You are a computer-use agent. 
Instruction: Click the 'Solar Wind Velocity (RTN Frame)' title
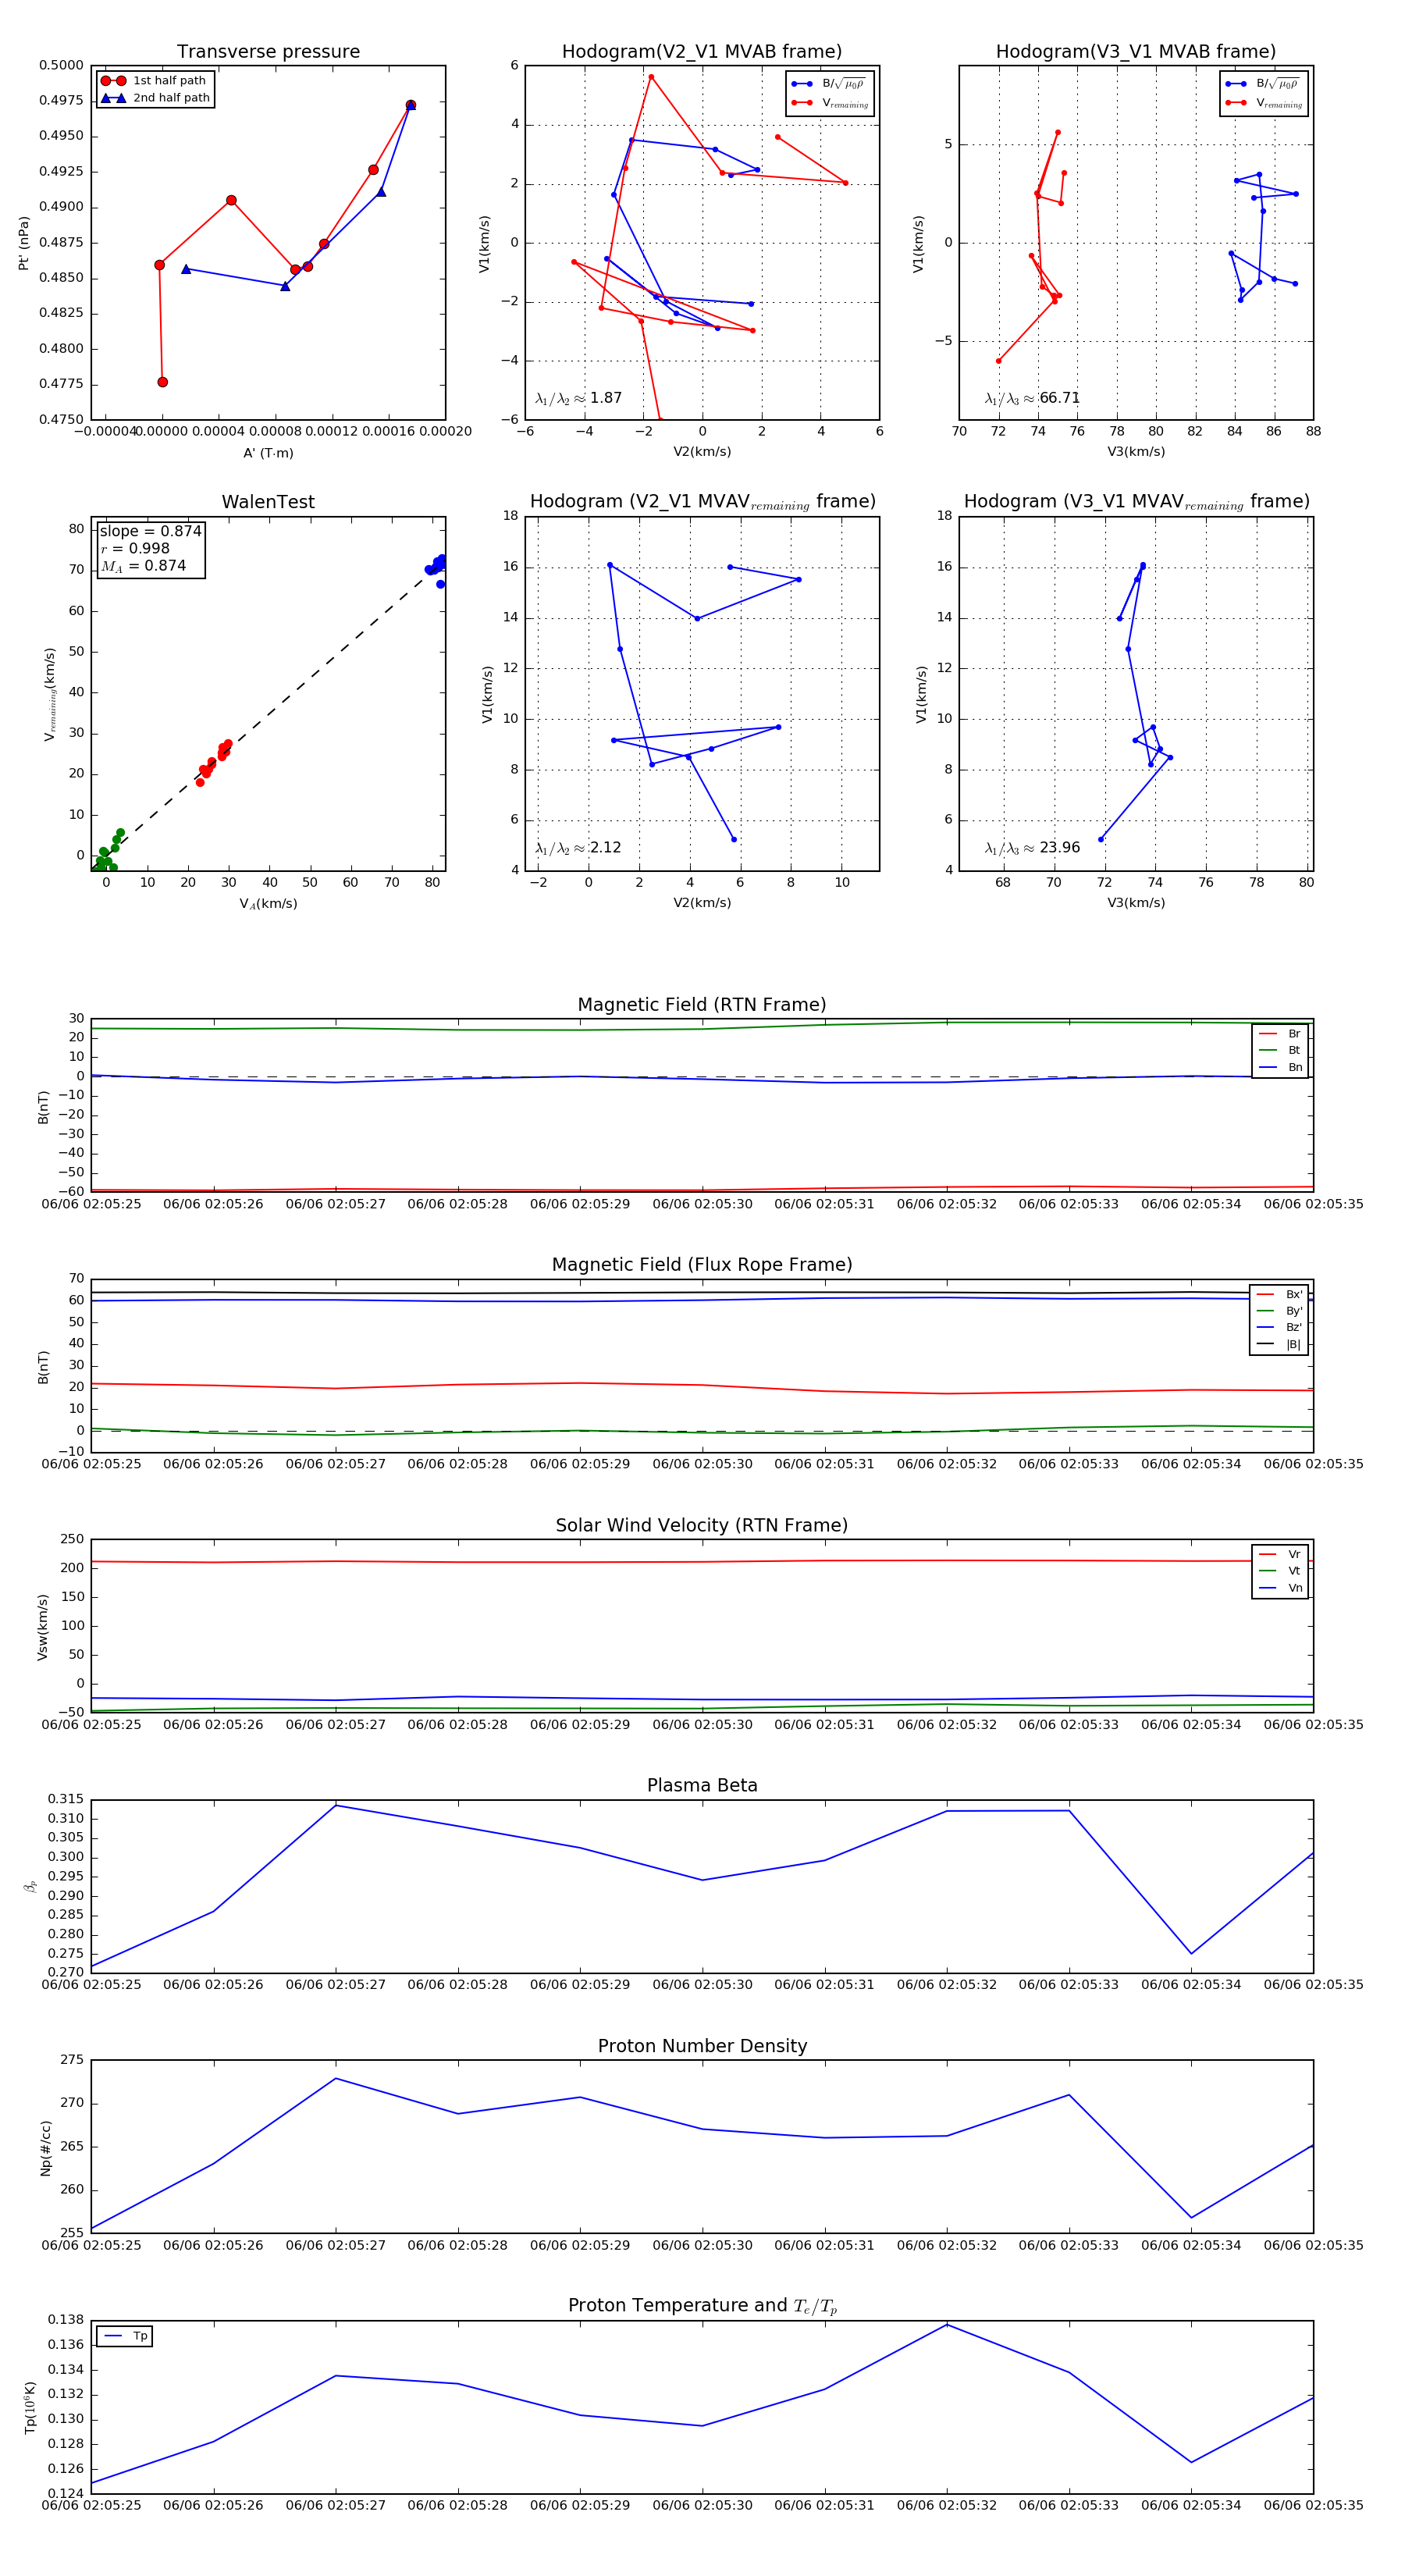pyautogui.click(x=702, y=1526)
